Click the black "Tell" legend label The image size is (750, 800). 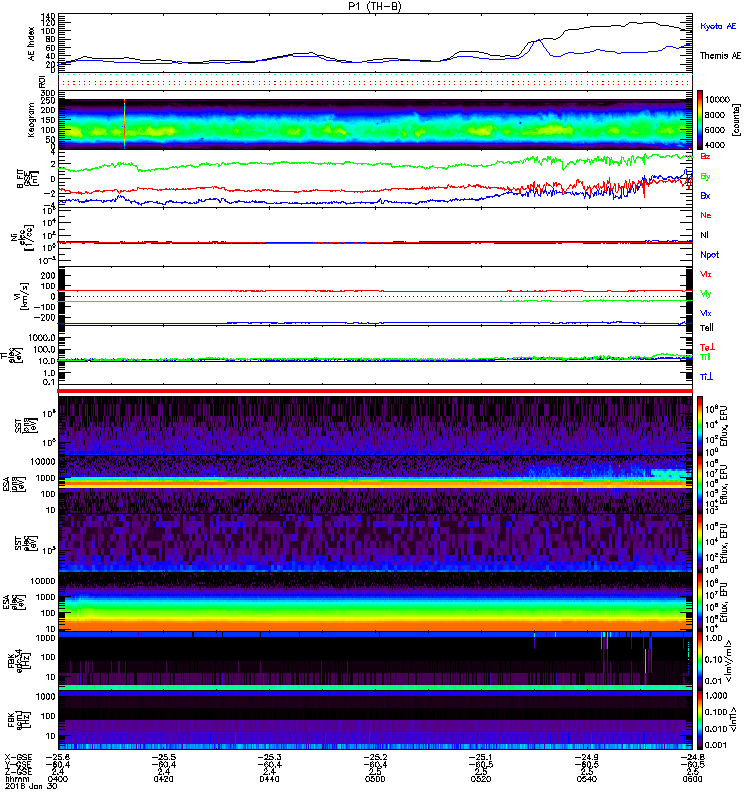pyautogui.click(x=707, y=328)
